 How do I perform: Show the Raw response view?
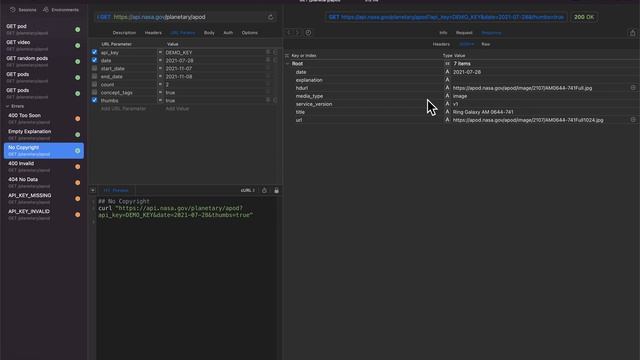pos(486,44)
